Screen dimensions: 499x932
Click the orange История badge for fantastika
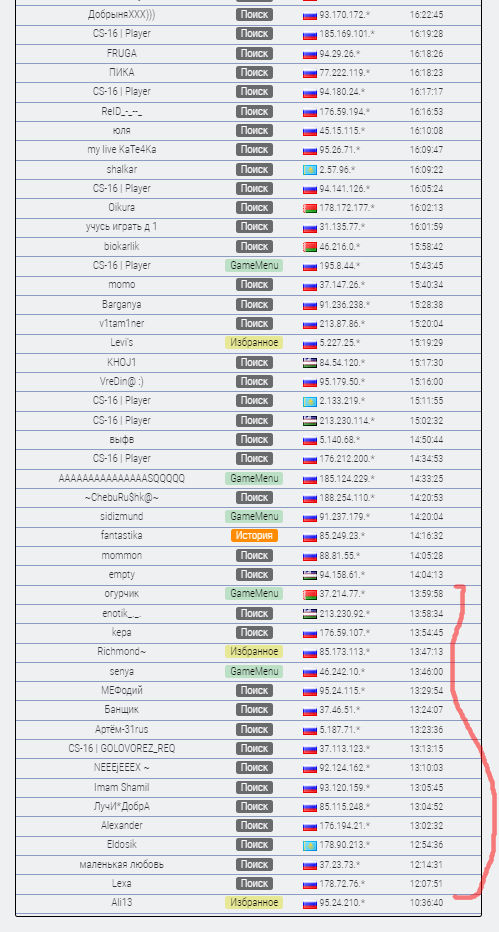[254, 536]
